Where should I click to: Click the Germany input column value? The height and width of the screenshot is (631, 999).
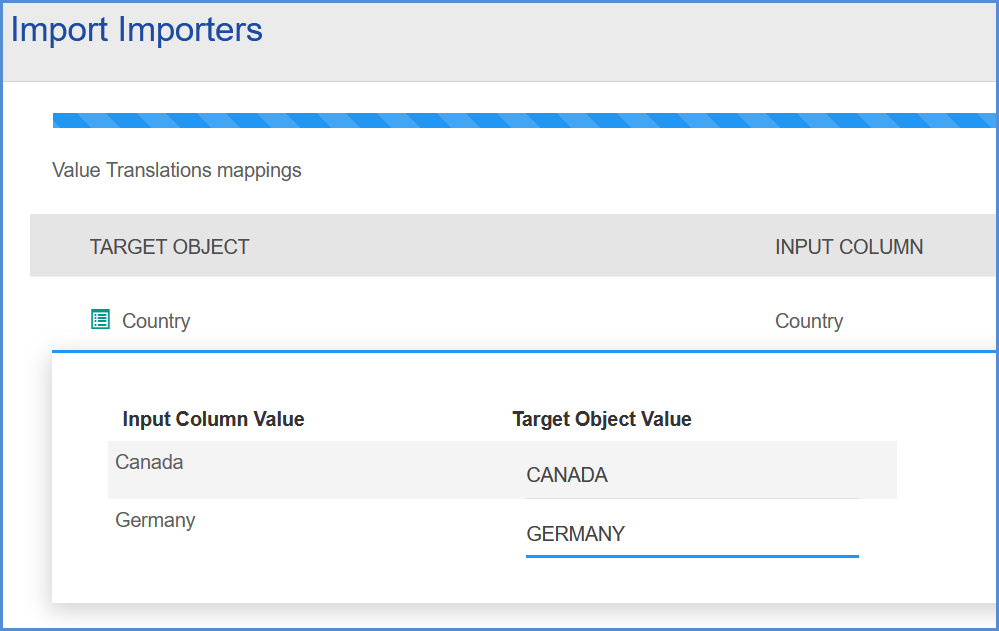(x=155, y=520)
